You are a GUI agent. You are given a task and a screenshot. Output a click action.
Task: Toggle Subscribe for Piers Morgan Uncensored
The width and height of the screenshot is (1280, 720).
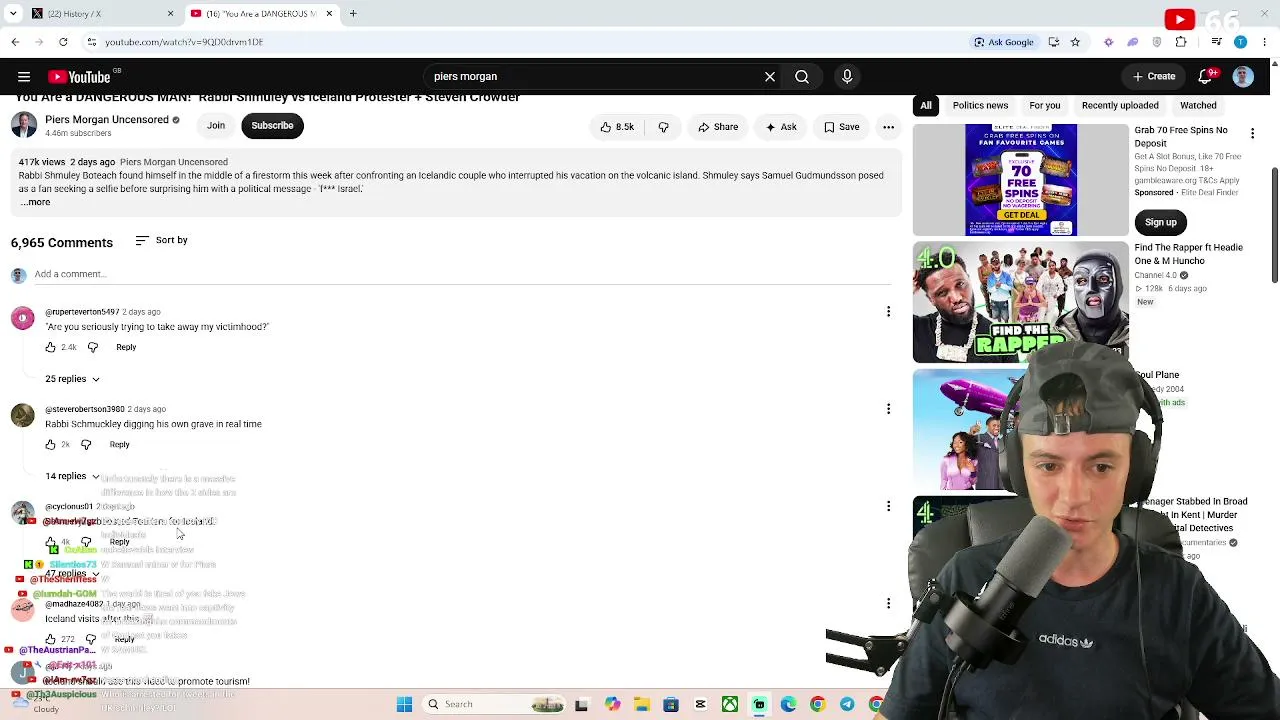point(272,126)
